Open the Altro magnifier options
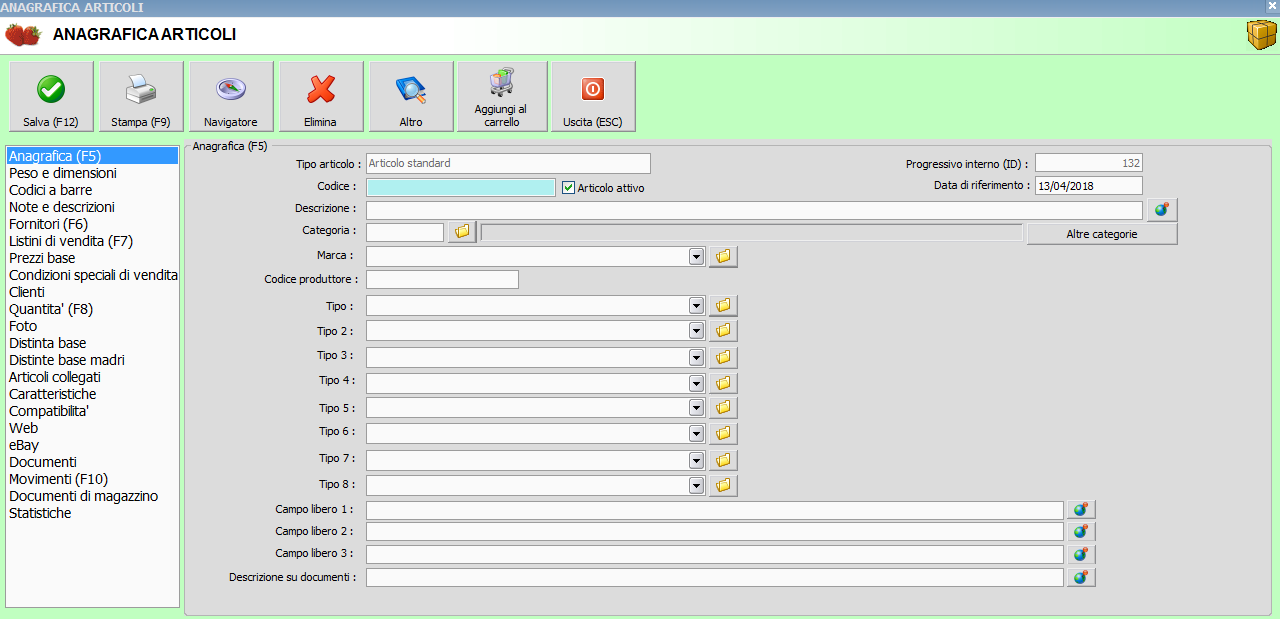This screenshot has height=619, width=1280. (x=411, y=96)
